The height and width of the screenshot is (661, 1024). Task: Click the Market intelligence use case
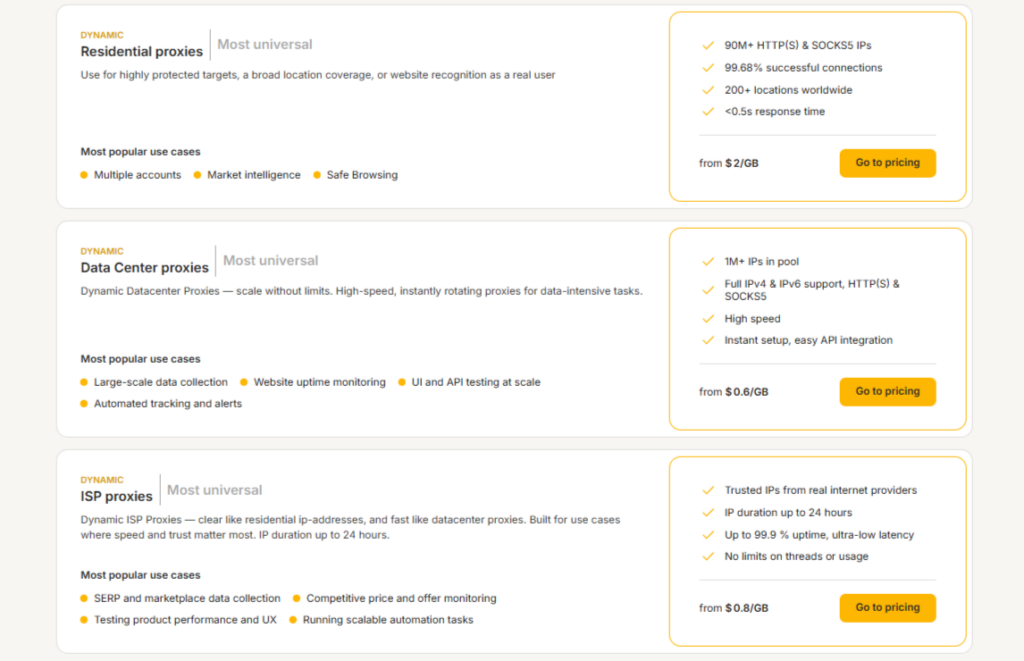pyautogui.click(x=253, y=175)
